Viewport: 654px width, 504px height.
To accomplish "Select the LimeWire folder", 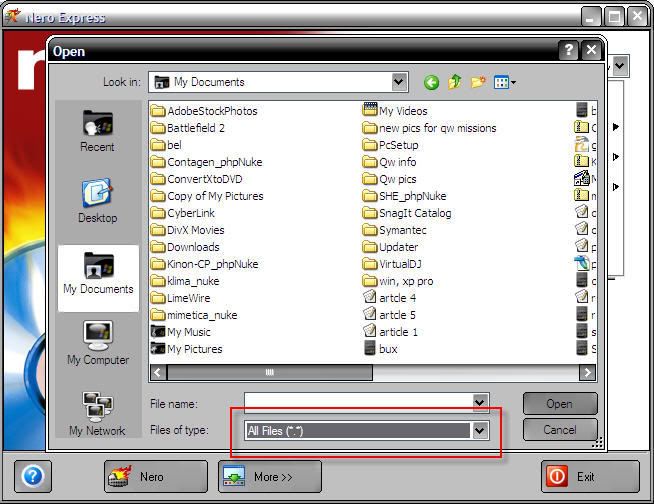I will click(x=181, y=298).
